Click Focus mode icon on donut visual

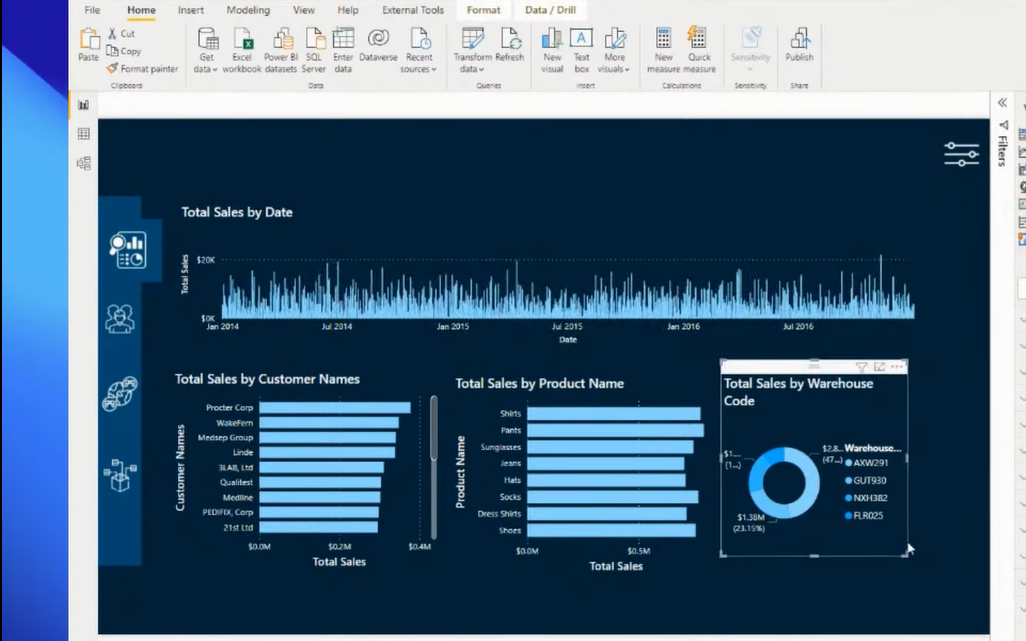879,367
